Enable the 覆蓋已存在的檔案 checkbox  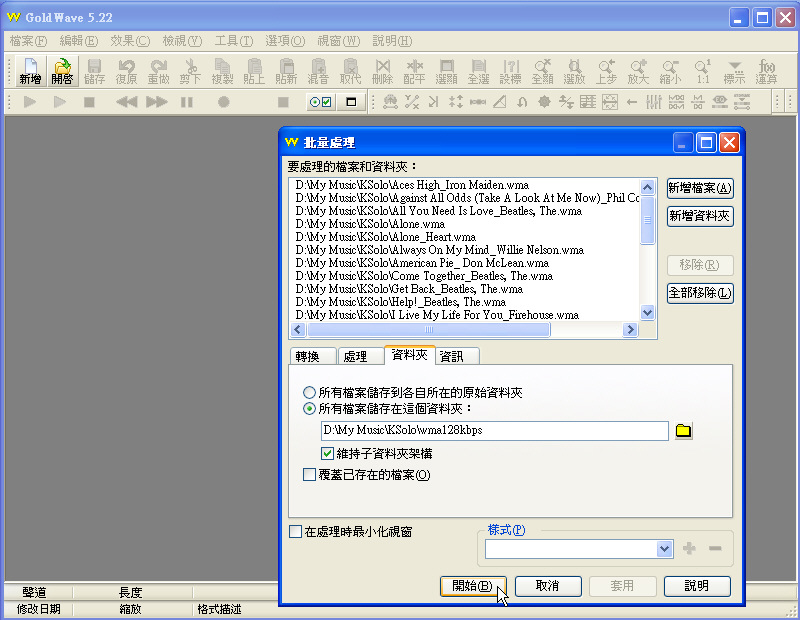pos(310,475)
